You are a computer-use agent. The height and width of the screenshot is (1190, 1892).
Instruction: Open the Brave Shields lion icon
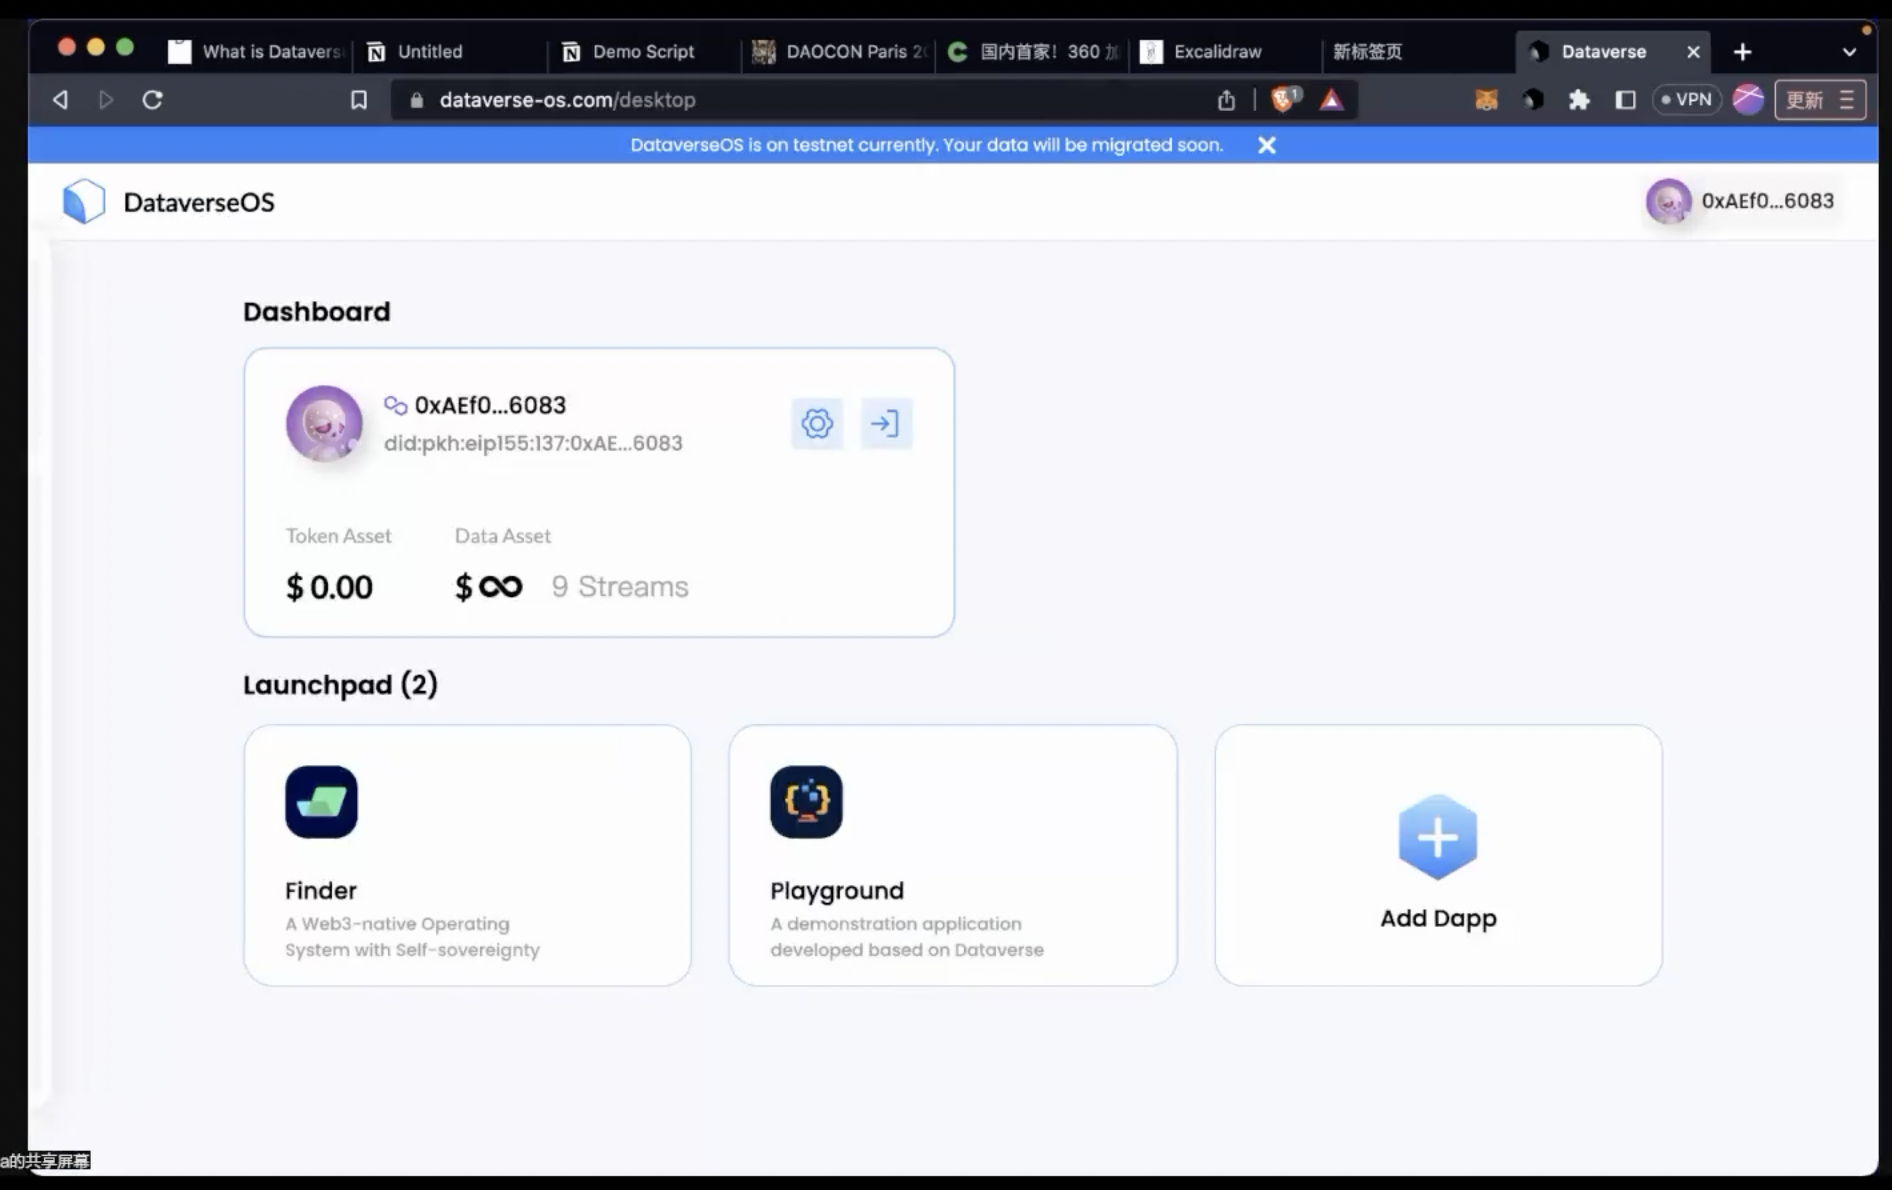click(1285, 99)
